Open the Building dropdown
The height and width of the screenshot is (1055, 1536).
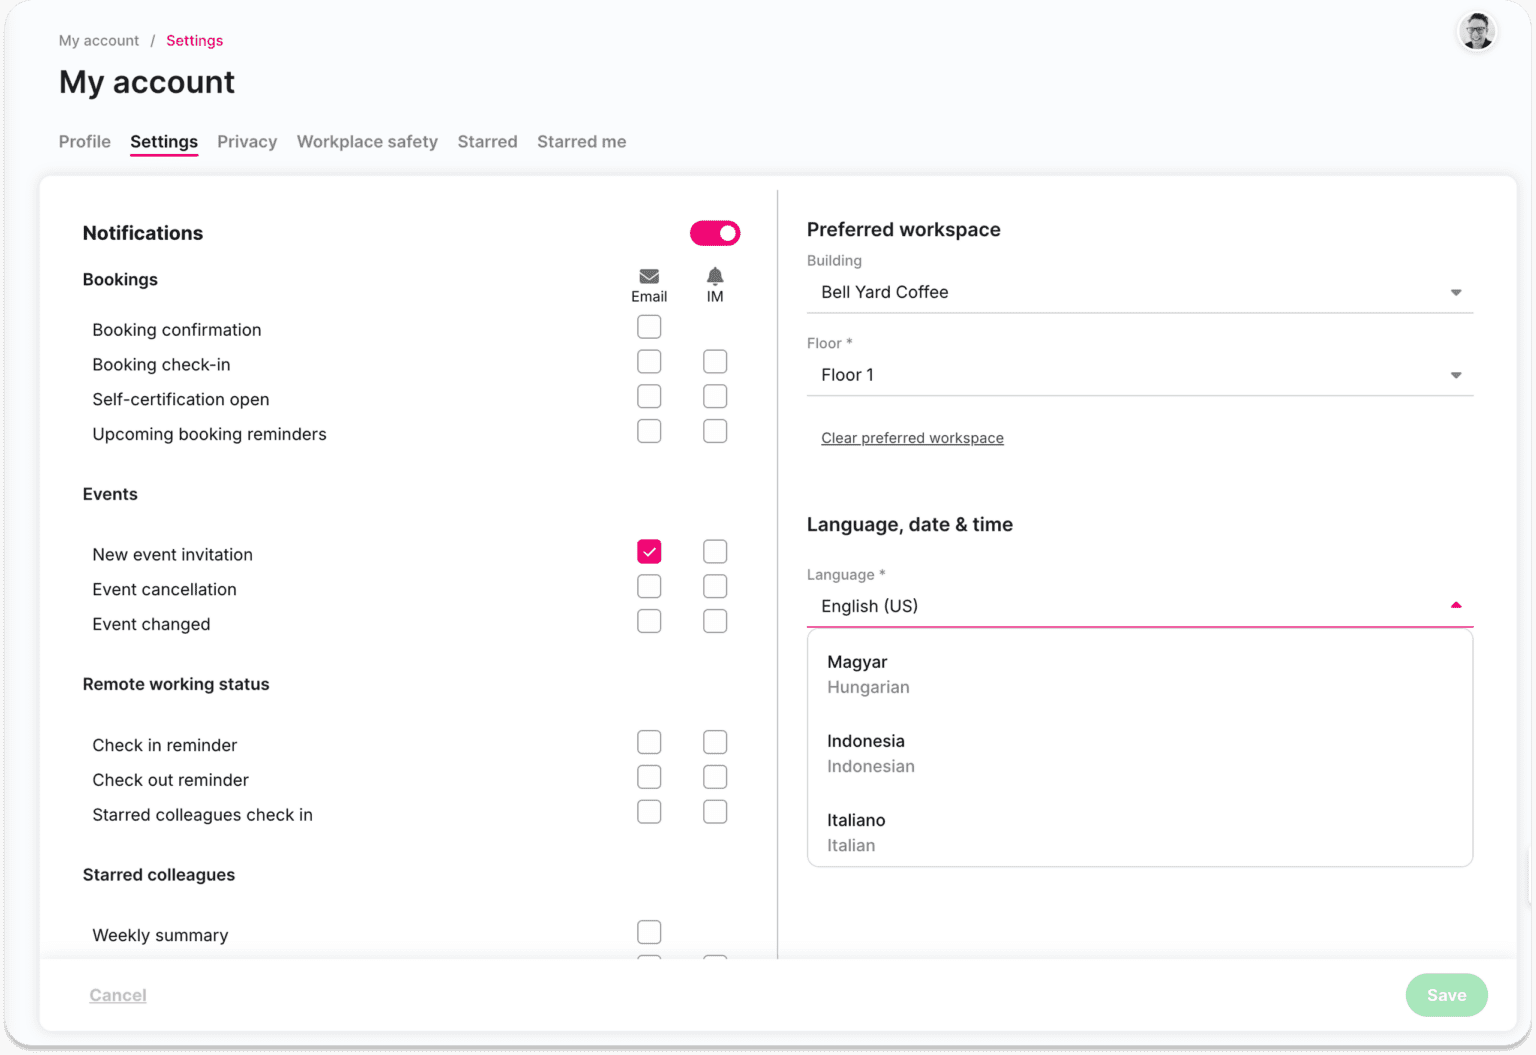pyautogui.click(x=1140, y=292)
